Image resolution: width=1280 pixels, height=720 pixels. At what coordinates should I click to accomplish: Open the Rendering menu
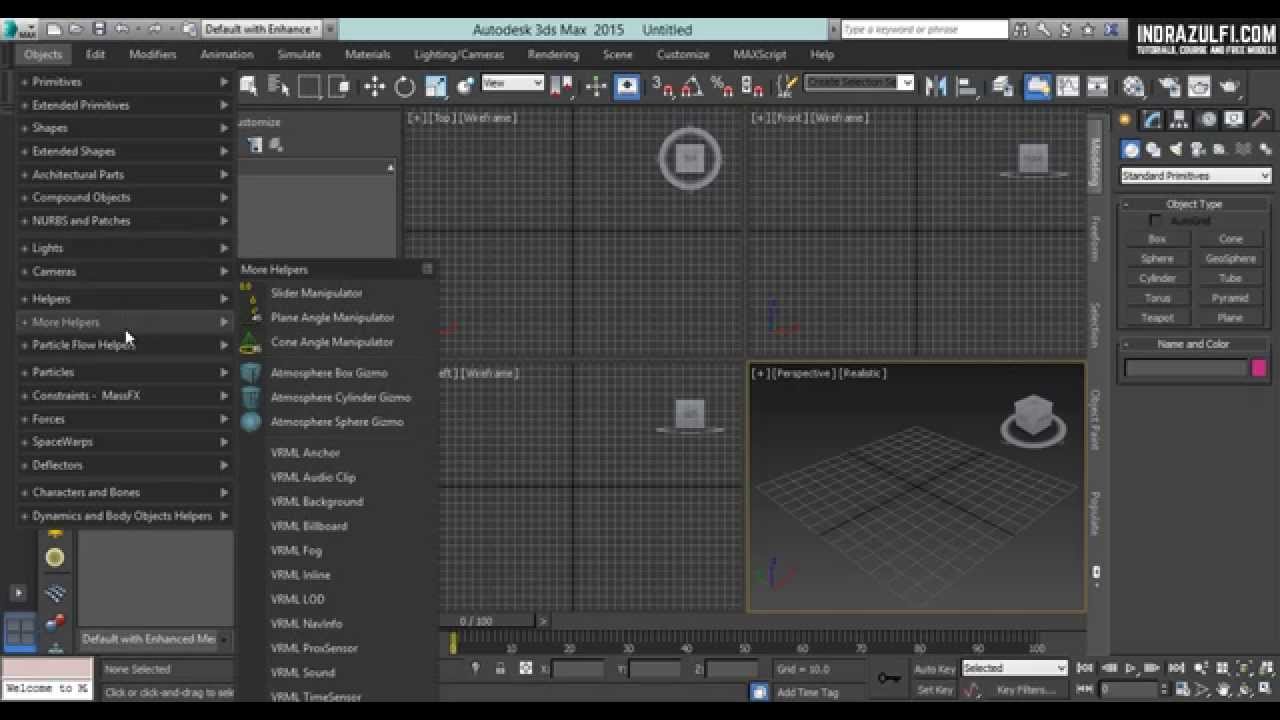[553, 54]
